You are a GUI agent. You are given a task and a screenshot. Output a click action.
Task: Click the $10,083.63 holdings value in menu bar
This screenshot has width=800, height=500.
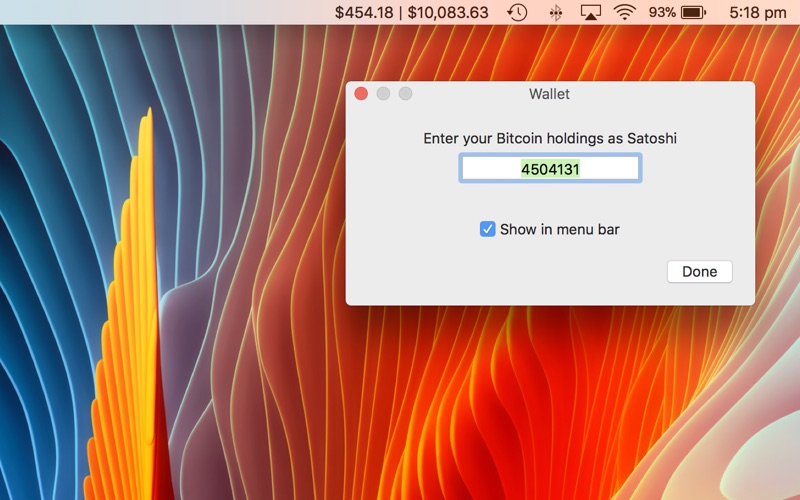[x=448, y=12]
